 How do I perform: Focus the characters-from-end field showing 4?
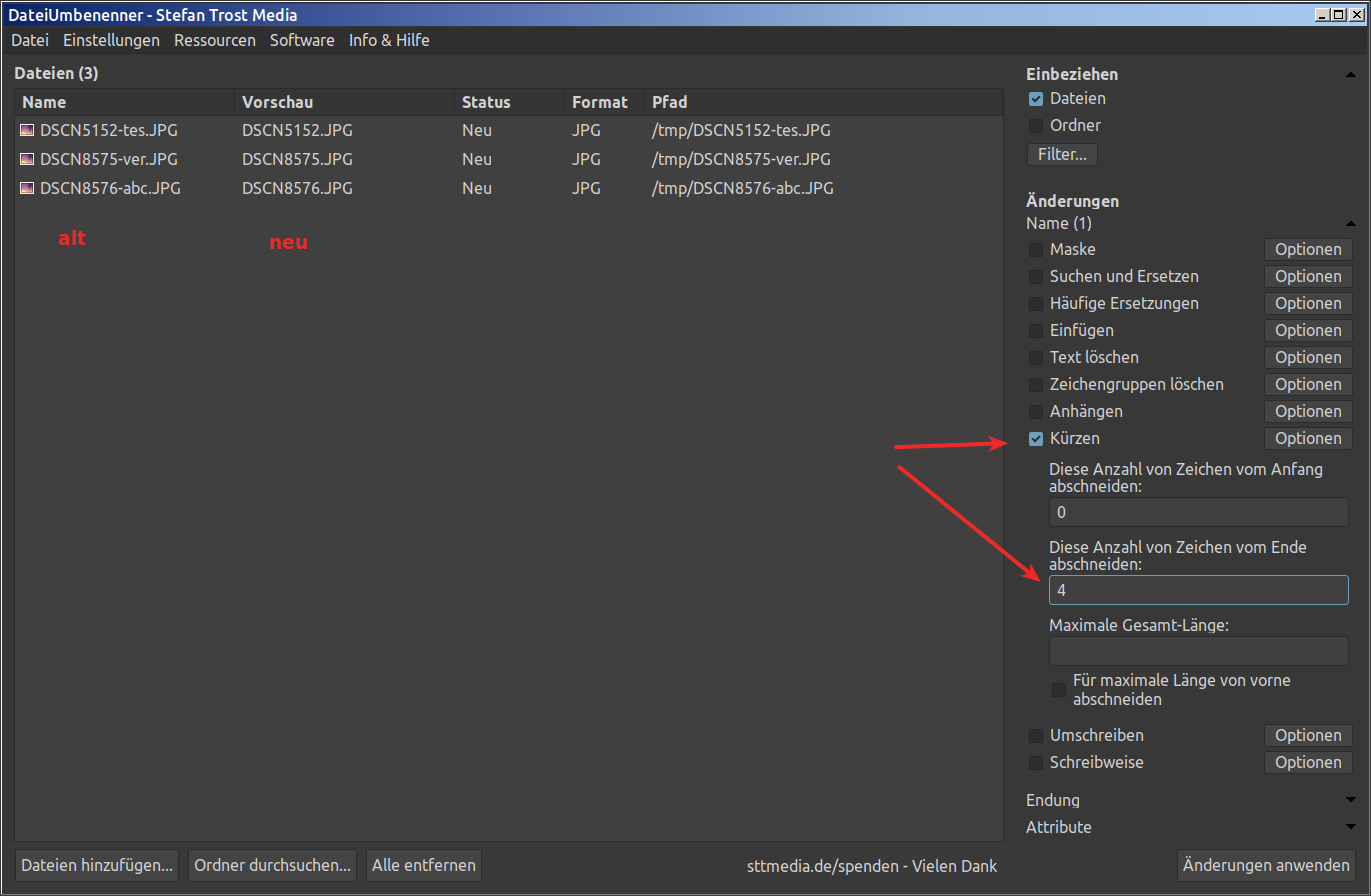pos(1199,590)
